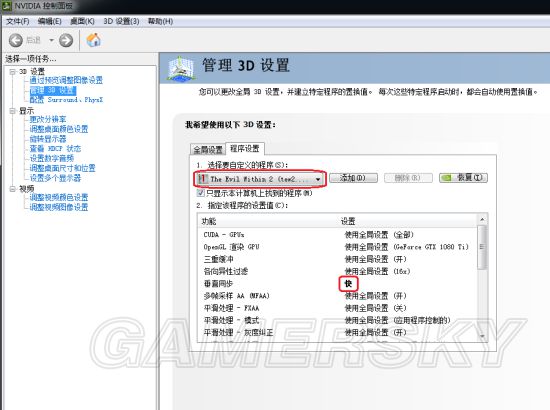Select the 垂直同步 setting value 快
The height and width of the screenshot is (410, 550).
[348, 284]
